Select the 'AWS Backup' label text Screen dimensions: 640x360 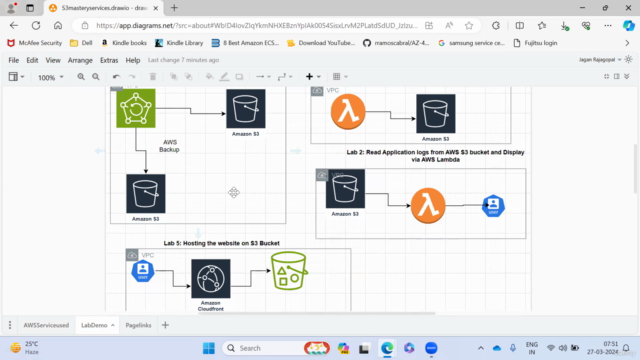(x=169, y=146)
